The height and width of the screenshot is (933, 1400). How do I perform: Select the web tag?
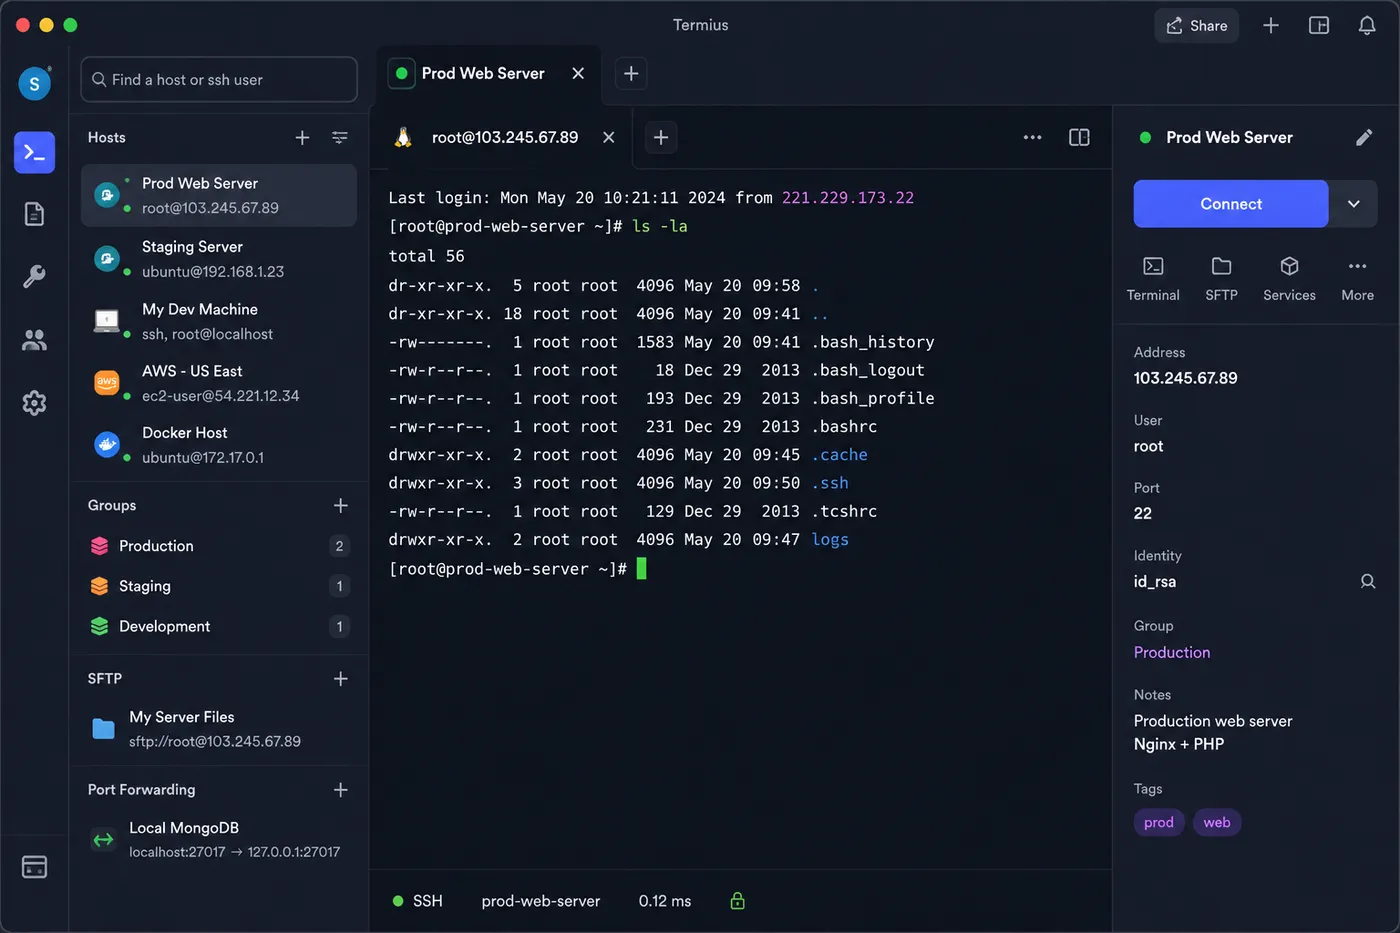(x=1217, y=823)
